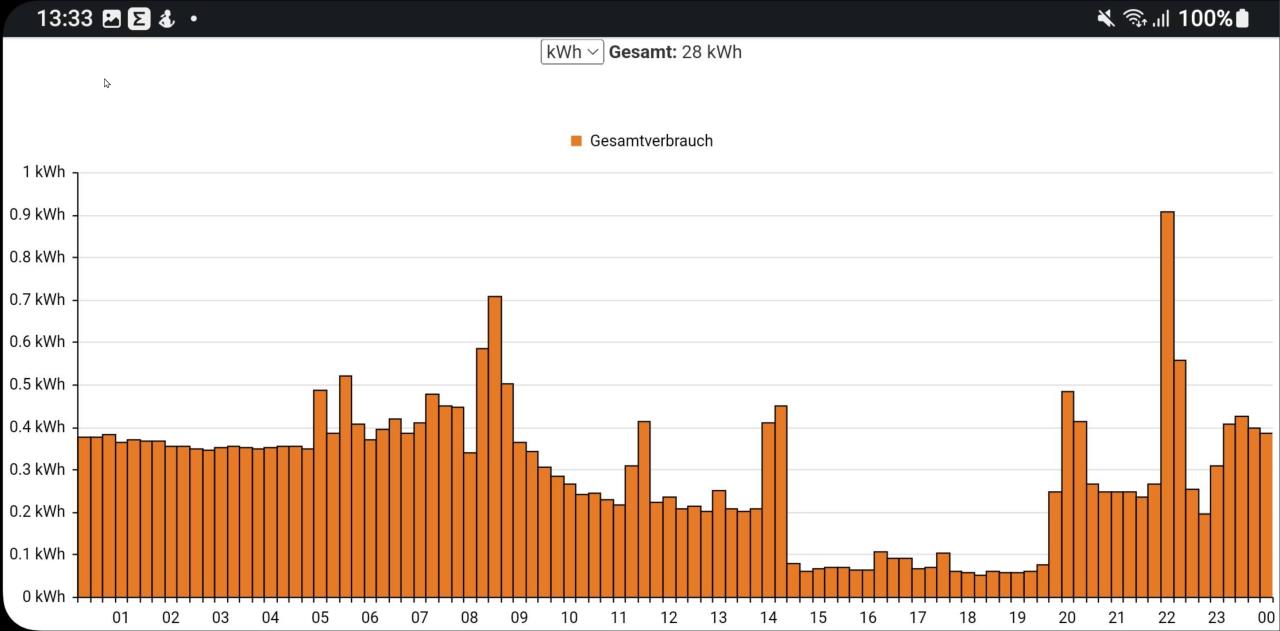Click the orange Gesamtverbrauch legend swatch
The width and height of the screenshot is (1280, 631).
[576, 141]
